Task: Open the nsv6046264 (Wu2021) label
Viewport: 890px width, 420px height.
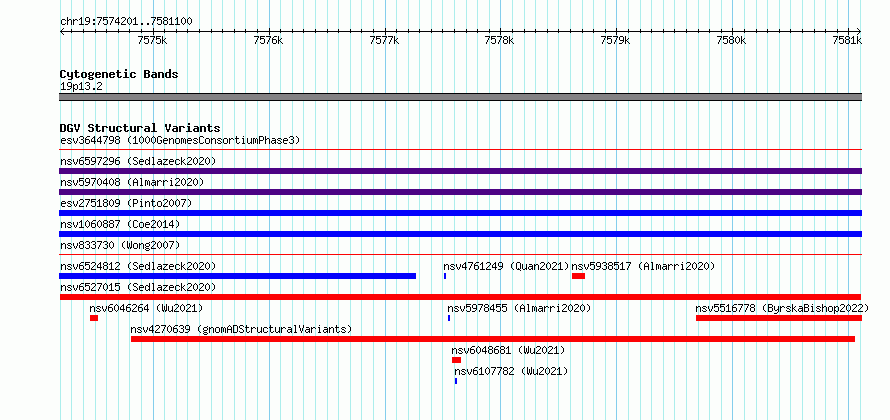Action: [x=146, y=308]
